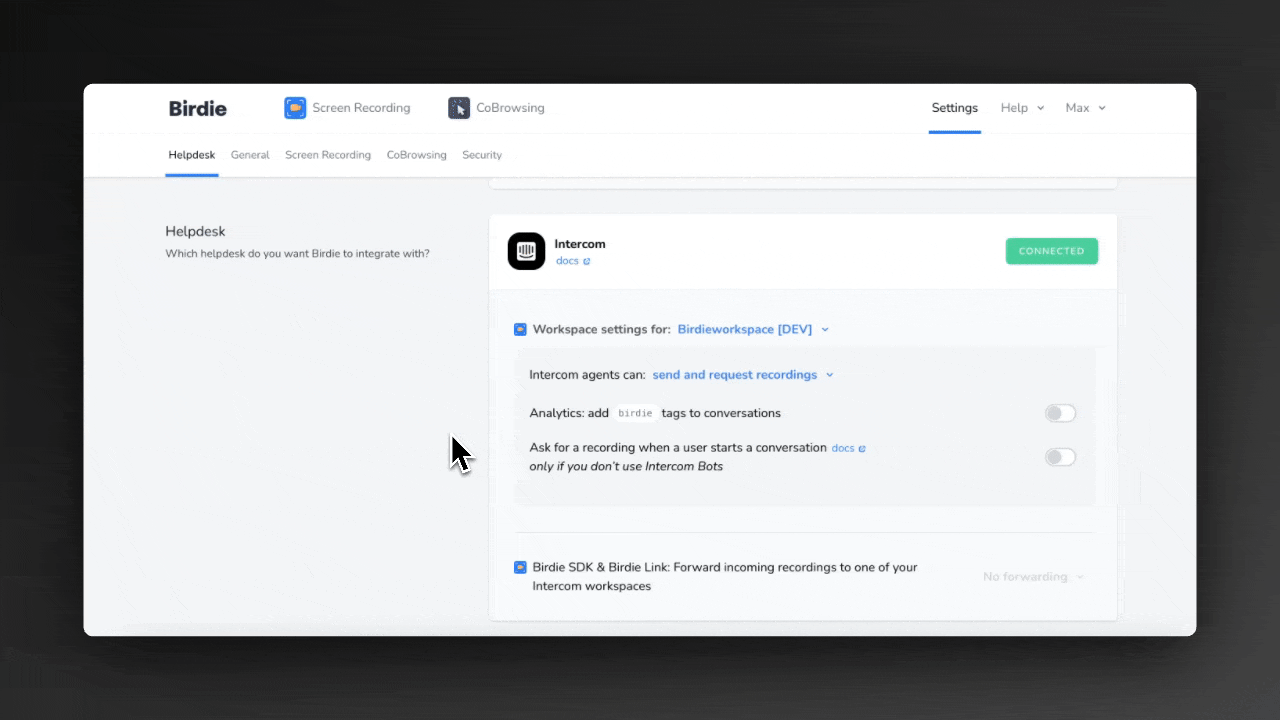This screenshot has width=1280, height=720.
Task: Click external link icon beside recording docs
Action: (862, 449)
